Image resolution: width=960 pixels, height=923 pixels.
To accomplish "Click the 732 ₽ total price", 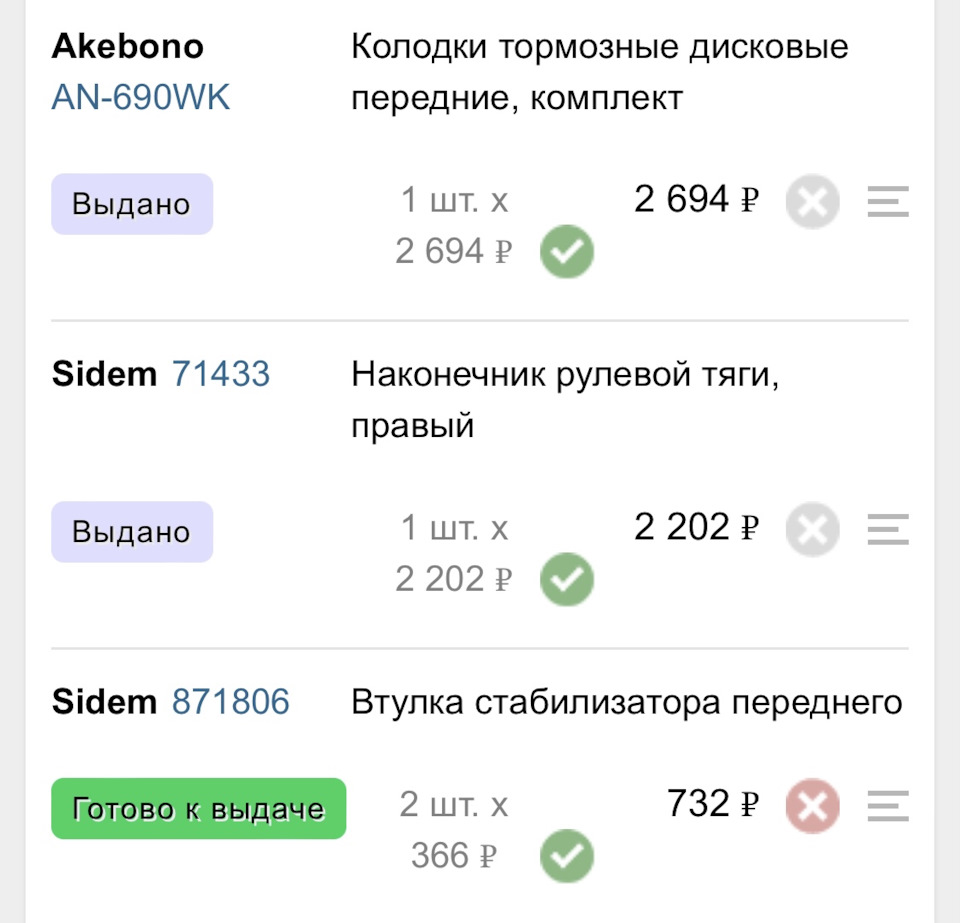I will click(713, 804).
